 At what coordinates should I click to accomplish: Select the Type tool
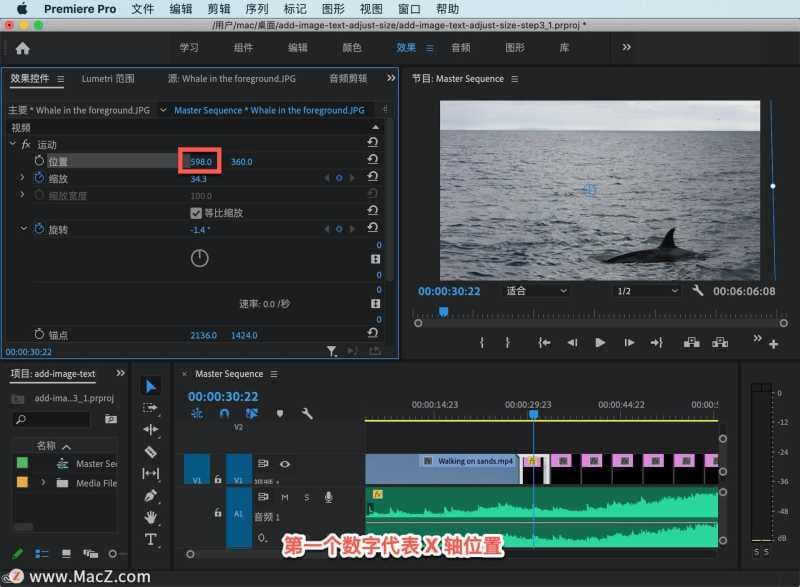(x=151, y=539)
